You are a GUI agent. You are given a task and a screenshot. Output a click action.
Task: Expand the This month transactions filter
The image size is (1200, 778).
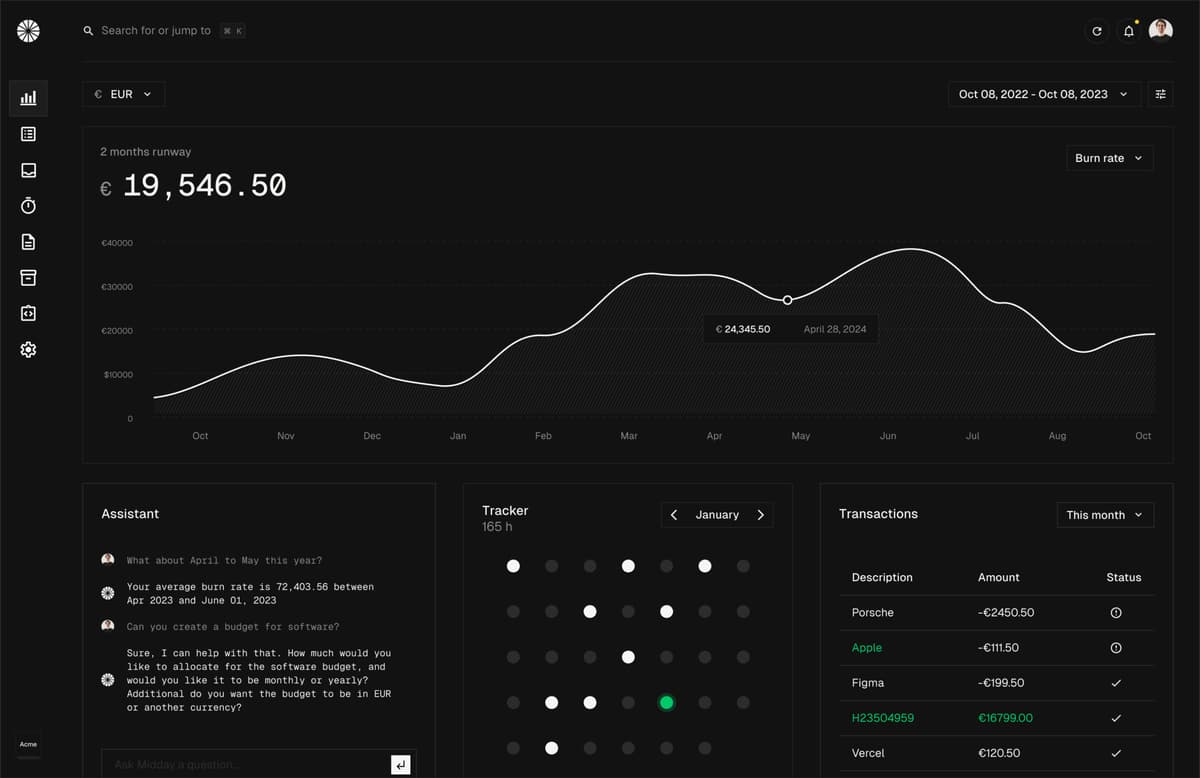pyautogui.click(x=1105, y=515)
